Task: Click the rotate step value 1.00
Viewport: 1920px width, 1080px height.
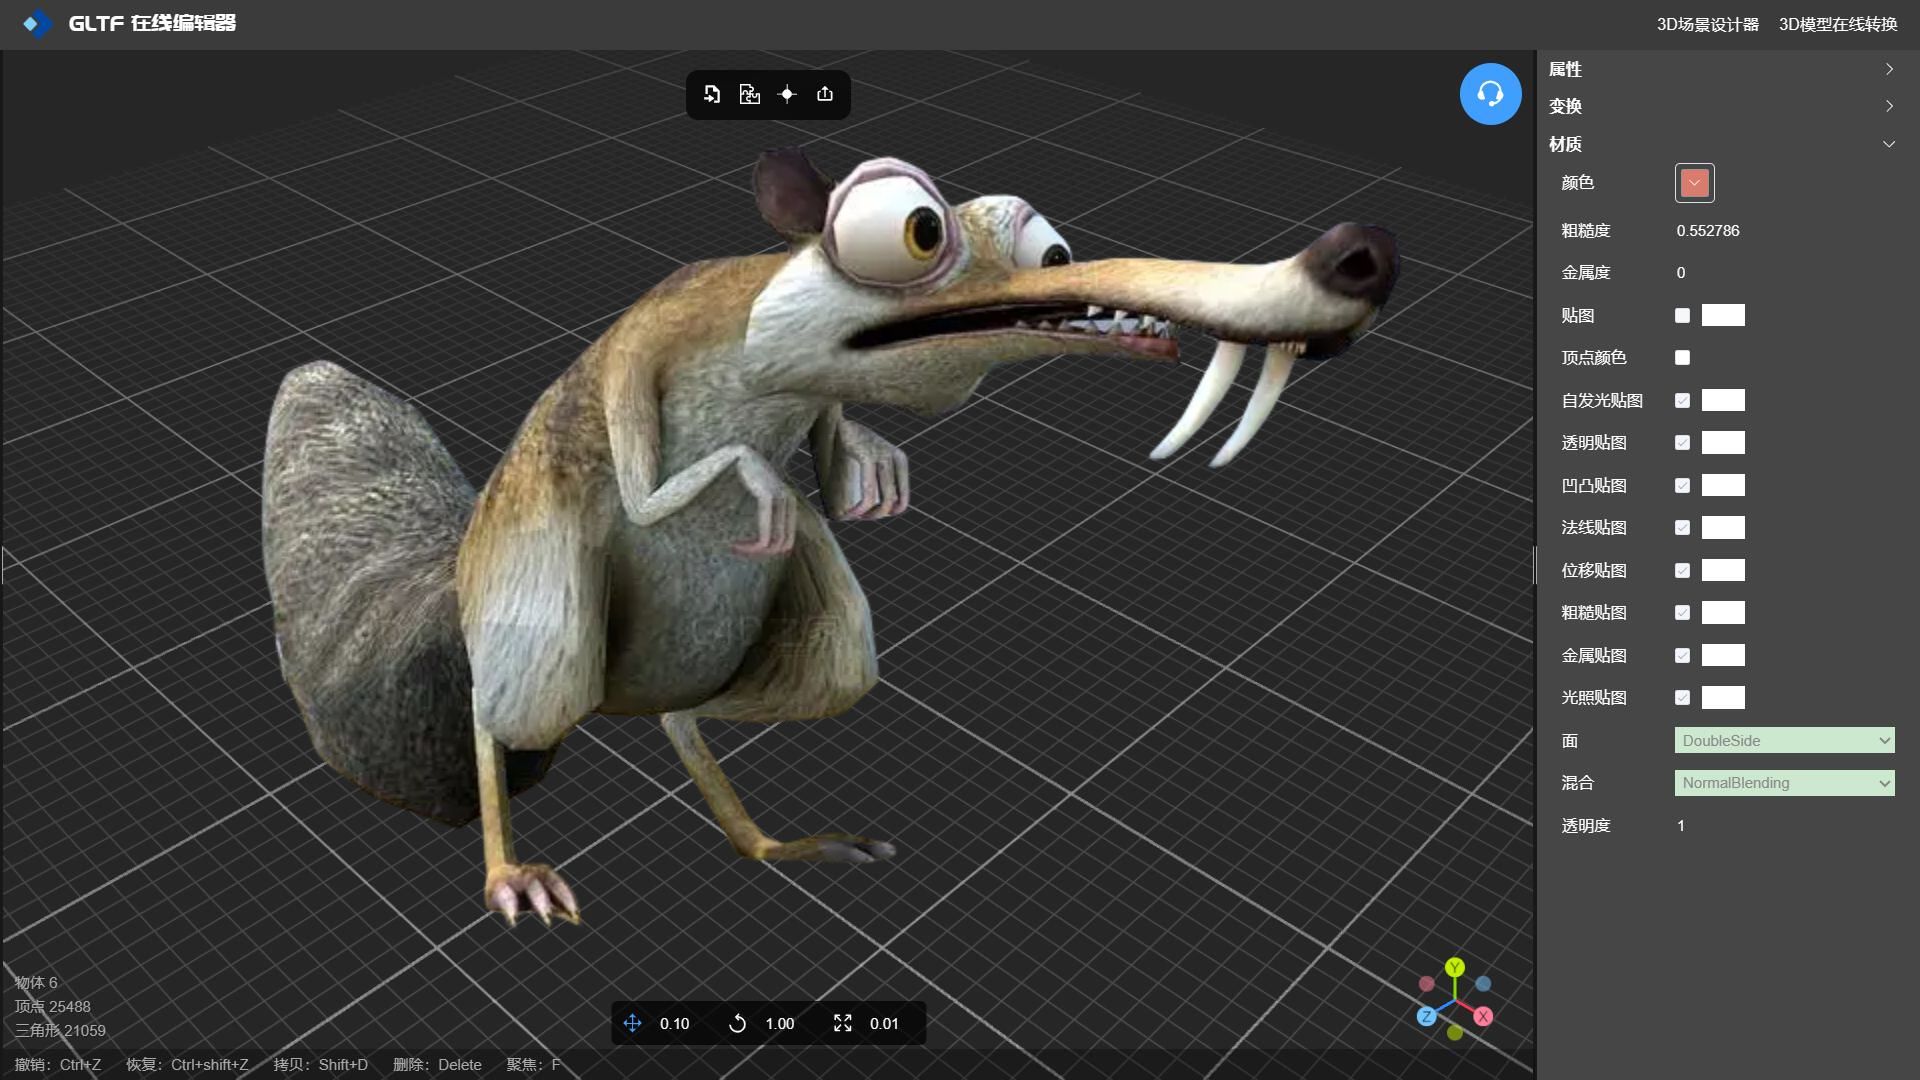Action: pyautogui.click(x=779, y=1023)
